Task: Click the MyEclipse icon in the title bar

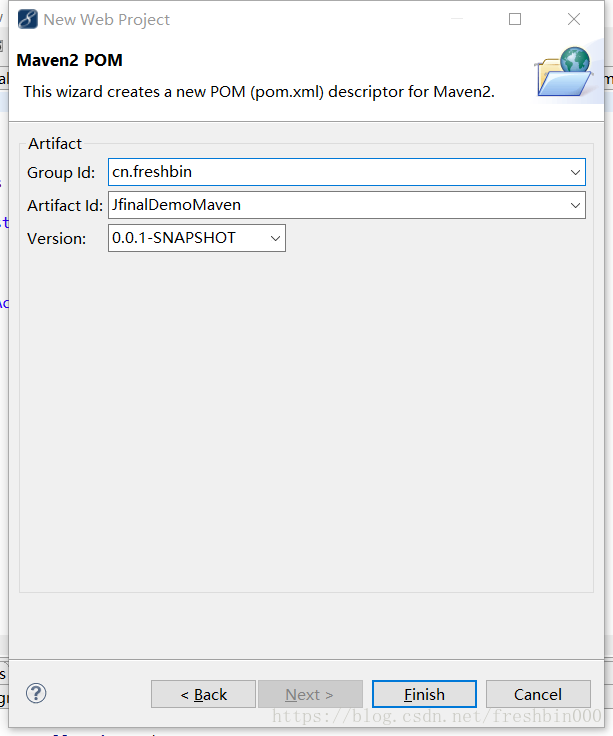Action: 28,20
